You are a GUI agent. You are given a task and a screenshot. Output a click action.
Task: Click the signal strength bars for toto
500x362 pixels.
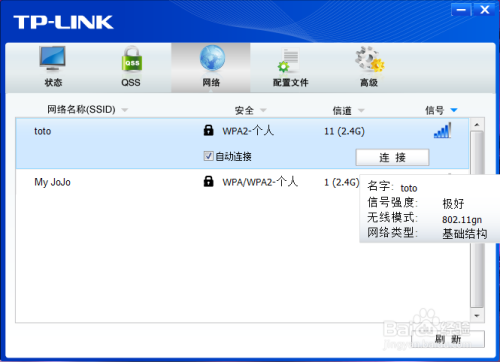click(x=442, y=130)
